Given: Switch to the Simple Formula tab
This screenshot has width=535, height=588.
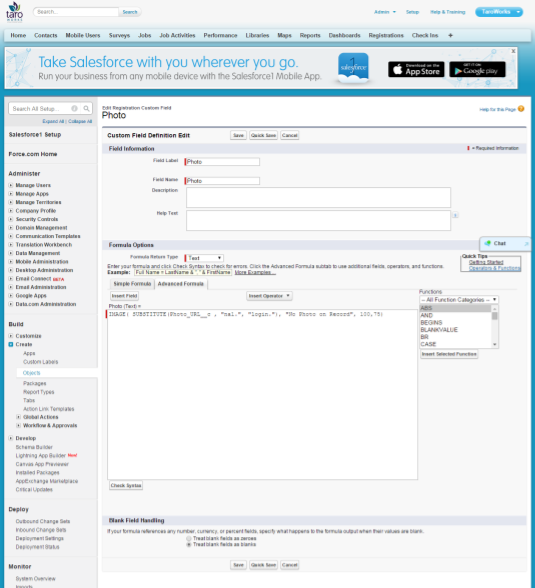Looking at the screenshot, I should 132,284.
